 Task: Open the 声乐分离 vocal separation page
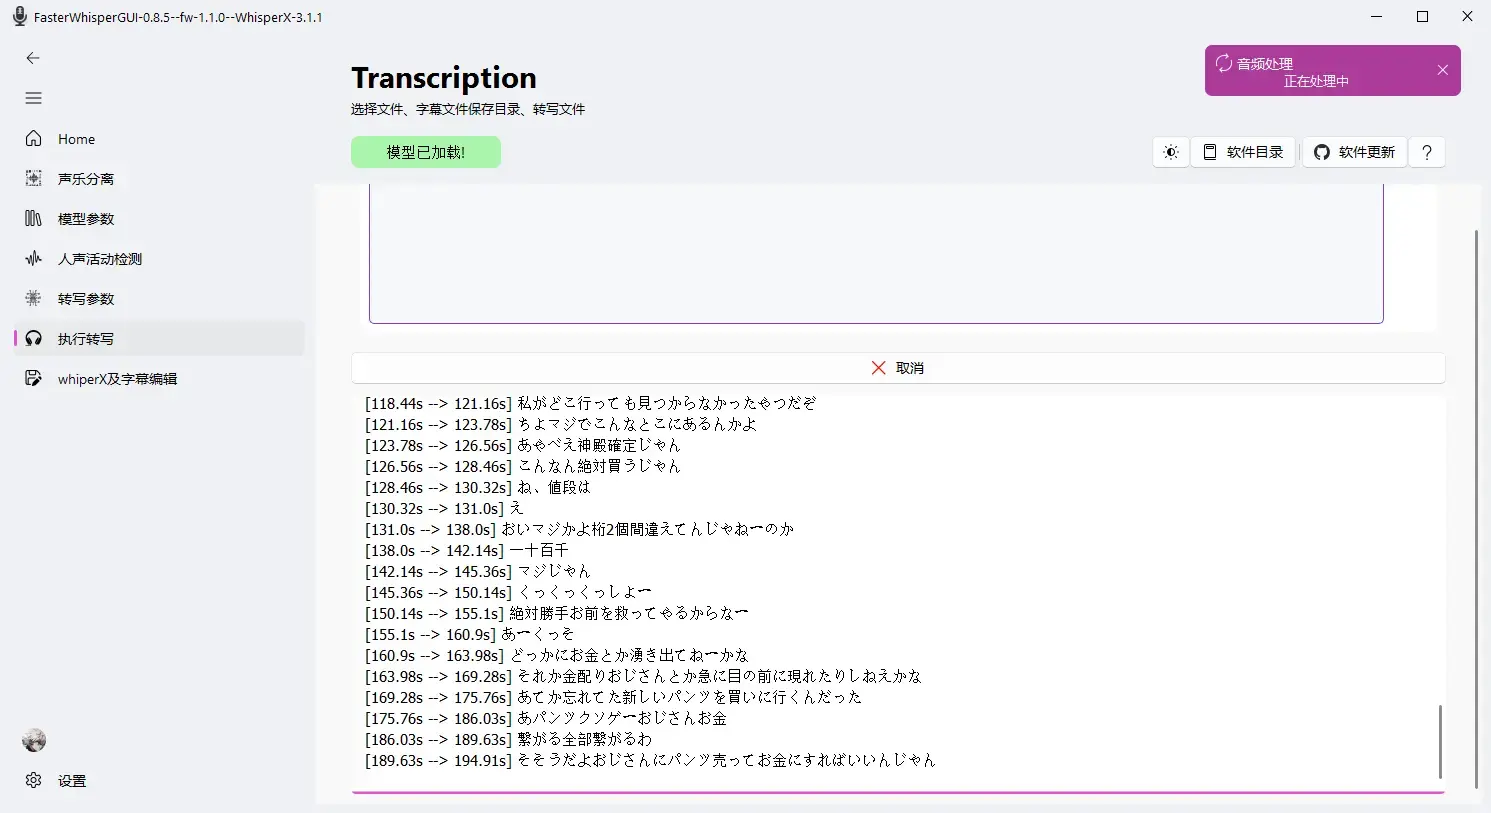click(85, 179)
